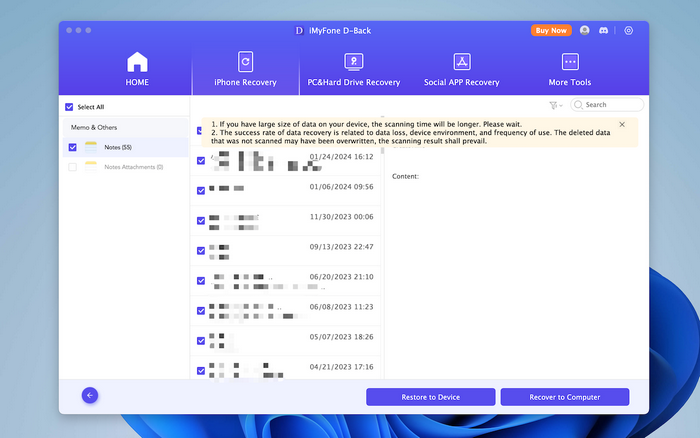Open the settings target icon in title bar
The height and width of the screenshot is (438, 700).
pos(629,30)
